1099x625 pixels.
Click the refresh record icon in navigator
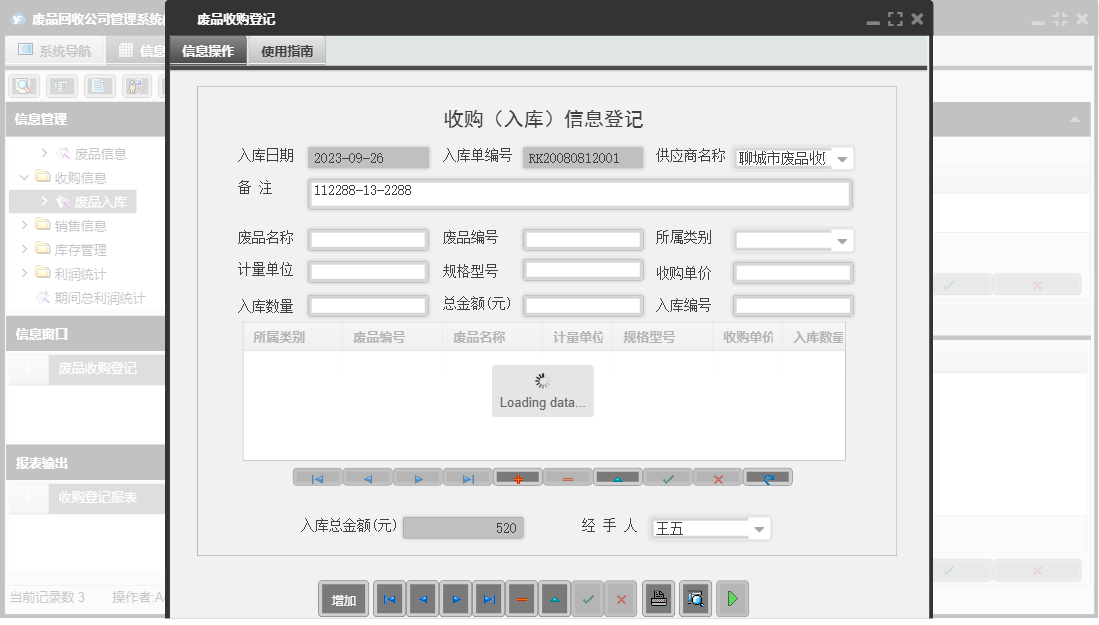click(x=767, y=478)
